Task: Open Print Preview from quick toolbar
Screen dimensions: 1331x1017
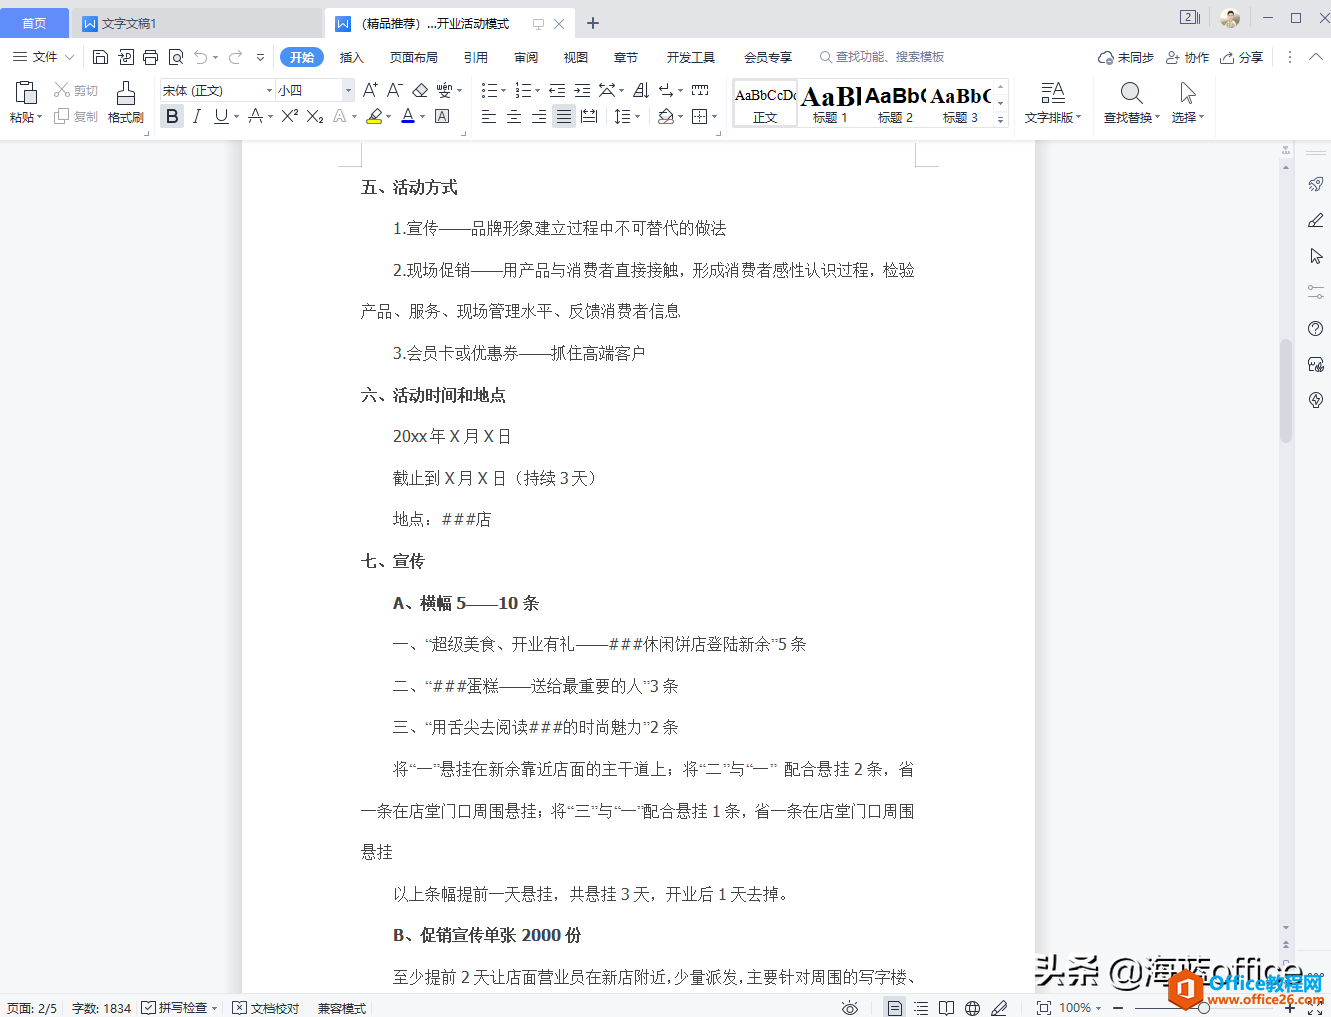Action: [176, 57]
